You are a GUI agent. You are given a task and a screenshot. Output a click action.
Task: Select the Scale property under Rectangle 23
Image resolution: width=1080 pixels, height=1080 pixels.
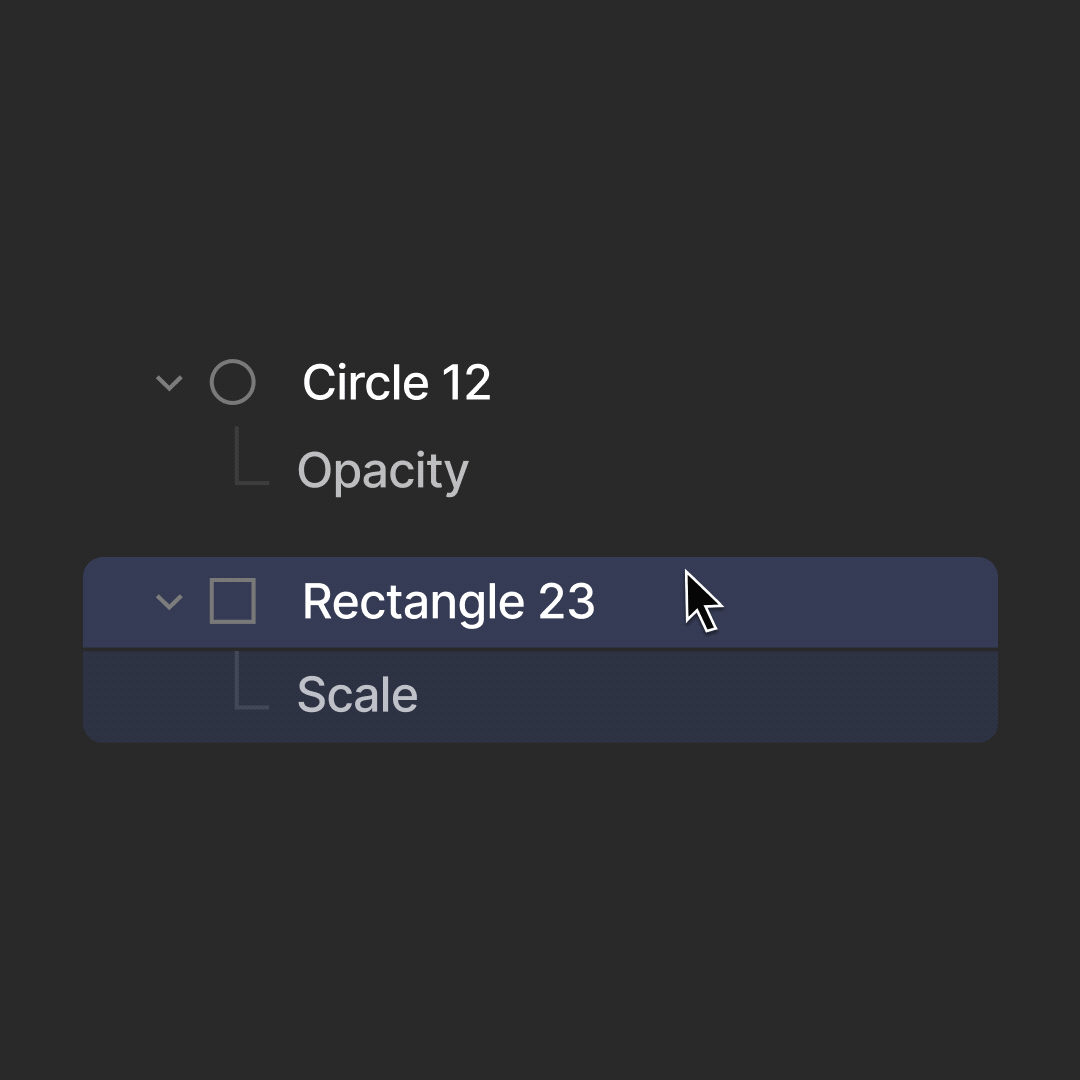(357, 694)
